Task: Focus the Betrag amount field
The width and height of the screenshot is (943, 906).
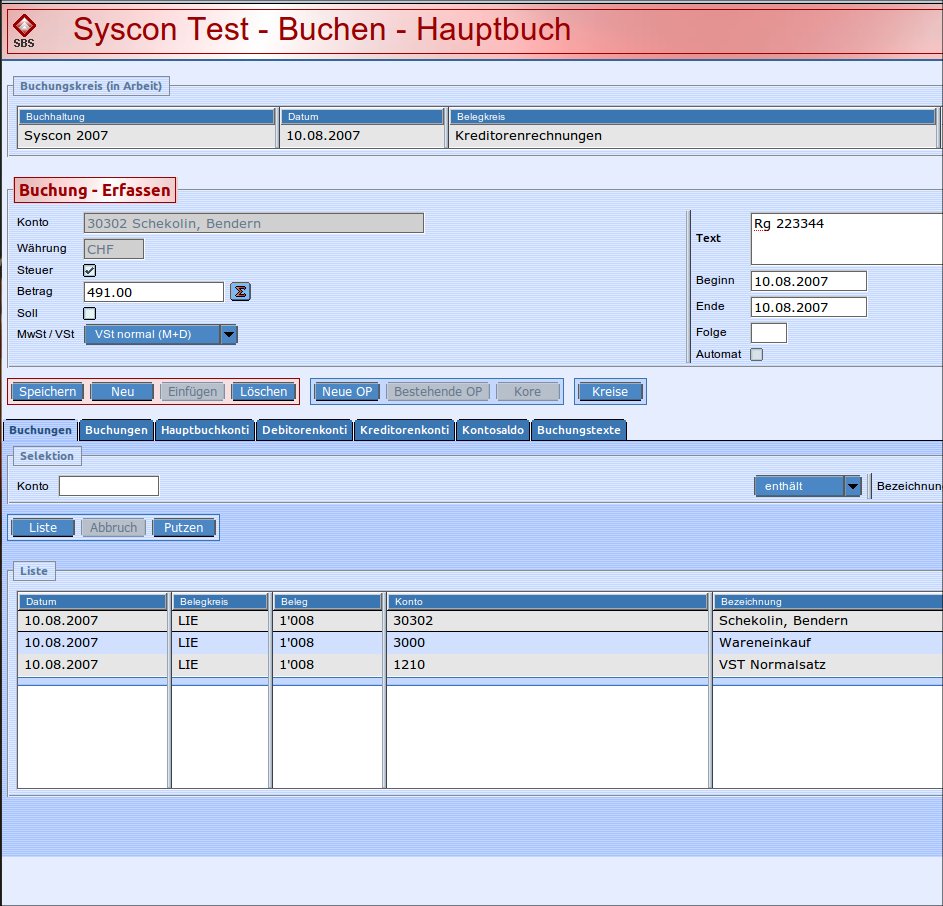Action: [x=153, y=292]
